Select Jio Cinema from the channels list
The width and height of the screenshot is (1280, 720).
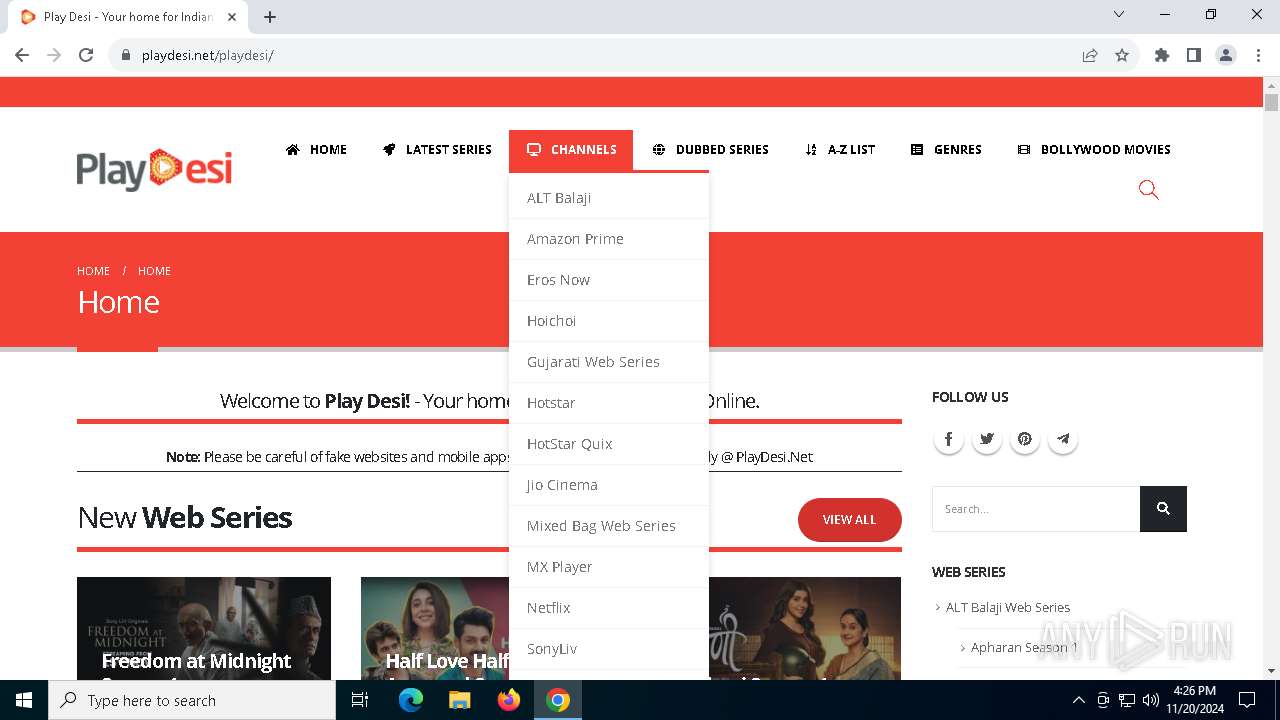pyautogui.click(x=609, y=485)
